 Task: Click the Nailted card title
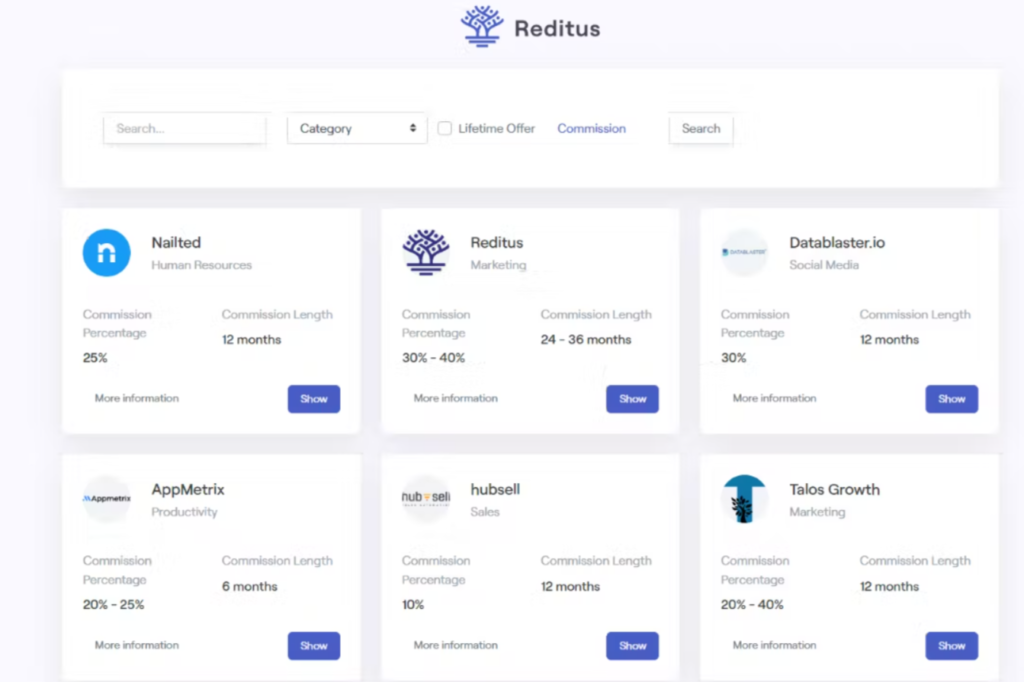176,242
